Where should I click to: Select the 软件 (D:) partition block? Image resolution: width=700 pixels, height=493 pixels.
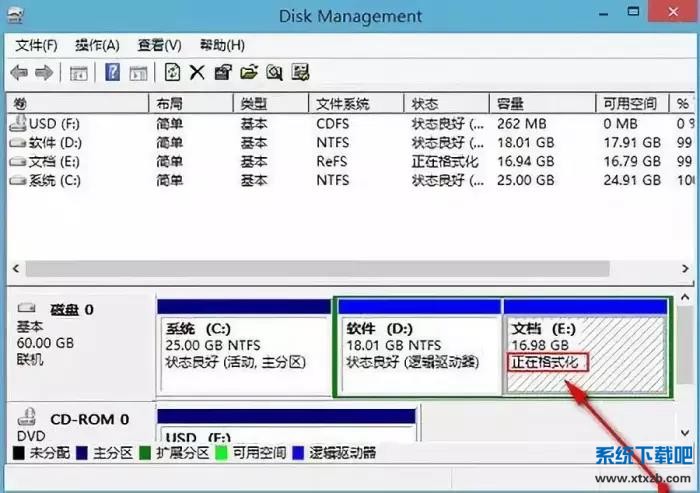(420, 345)
